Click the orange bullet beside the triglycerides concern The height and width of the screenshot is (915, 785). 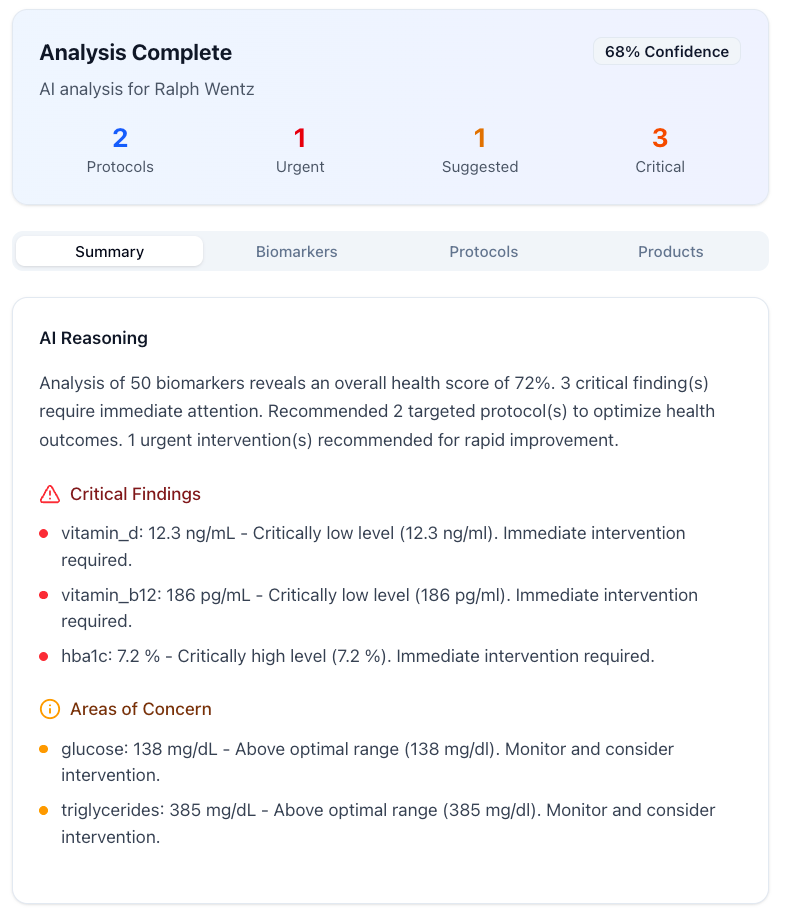click(x=44, y=810)
